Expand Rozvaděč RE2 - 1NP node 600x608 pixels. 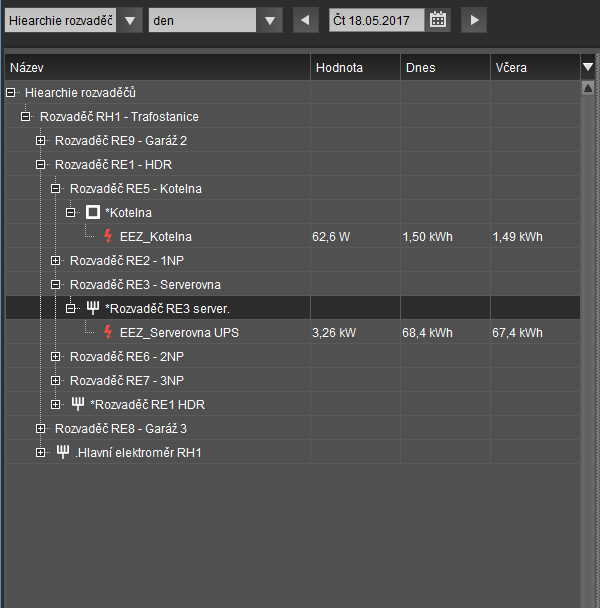[56, 261]
